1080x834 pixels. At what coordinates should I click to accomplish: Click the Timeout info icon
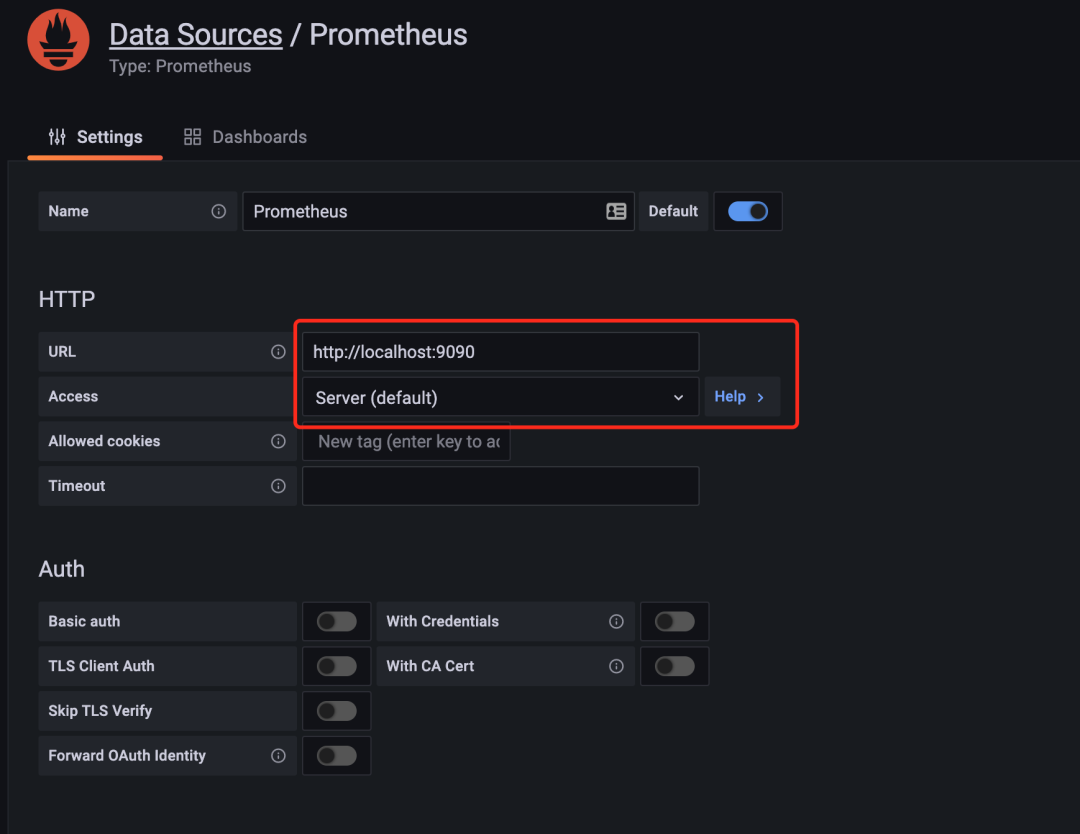(278, 486)
